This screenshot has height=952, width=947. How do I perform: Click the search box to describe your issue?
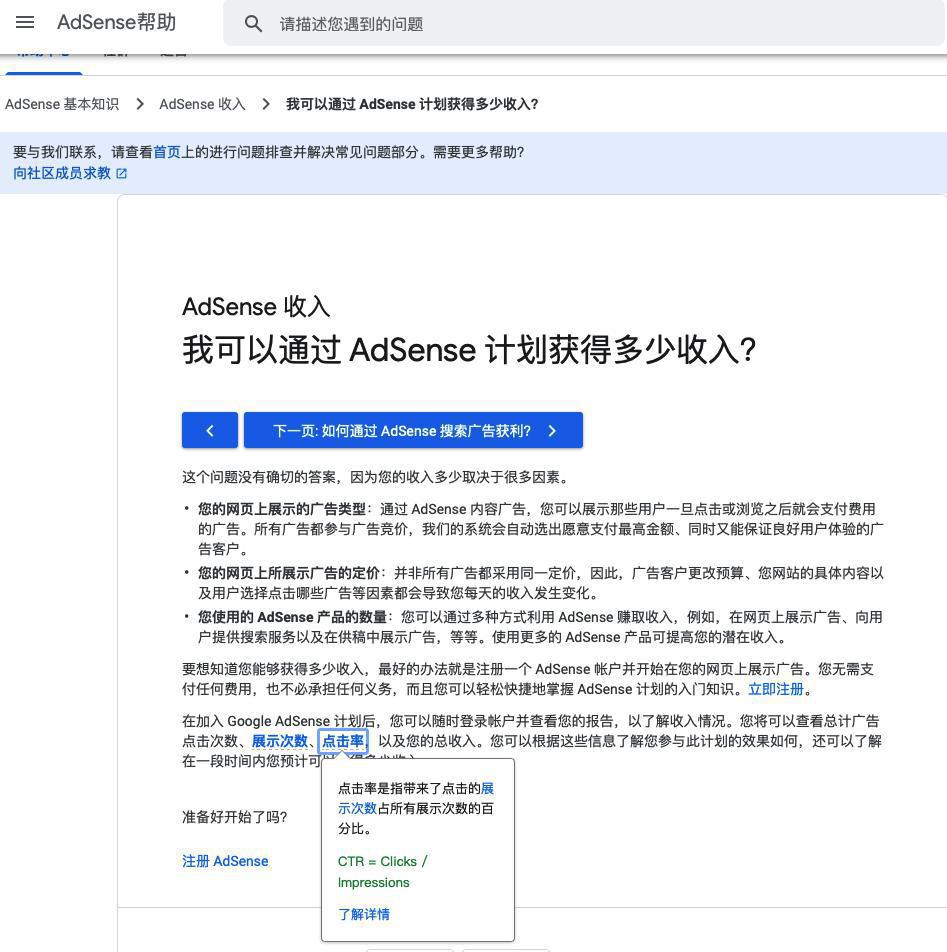584,24
